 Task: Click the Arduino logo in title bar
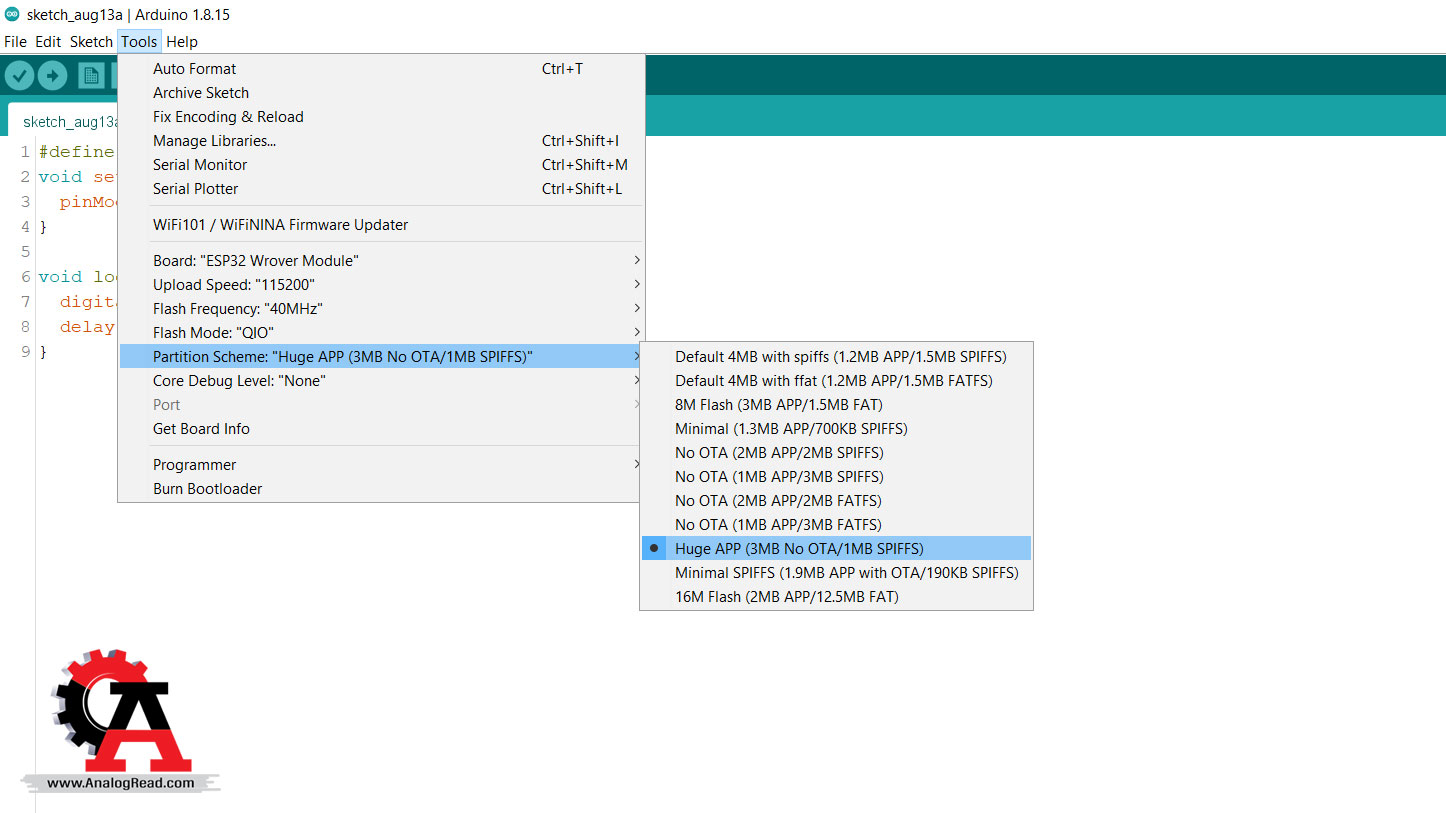point(12,14)
